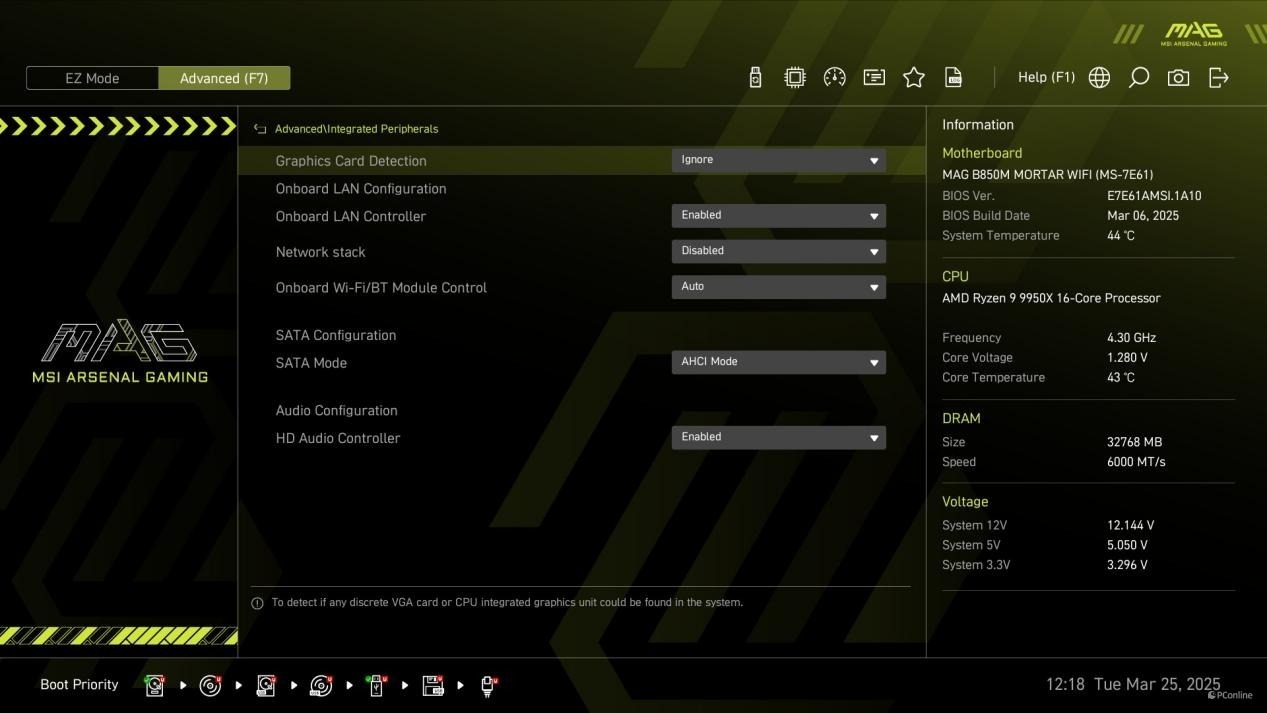Toggle Onboard LAN Controller Enabled setting

pyautogui.click(x=778, y=216)
